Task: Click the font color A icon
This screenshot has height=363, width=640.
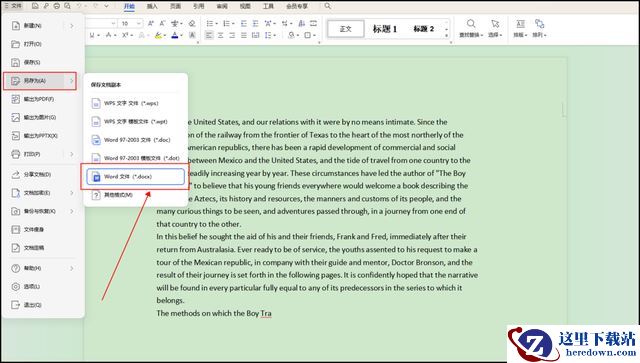Action: pos(175,36)
